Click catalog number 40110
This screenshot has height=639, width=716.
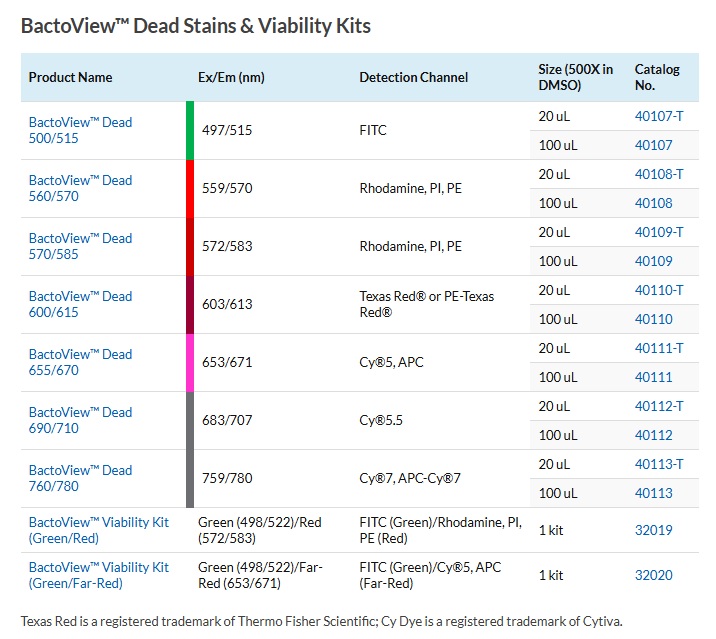pyautogui.click(x=653, y=319)
